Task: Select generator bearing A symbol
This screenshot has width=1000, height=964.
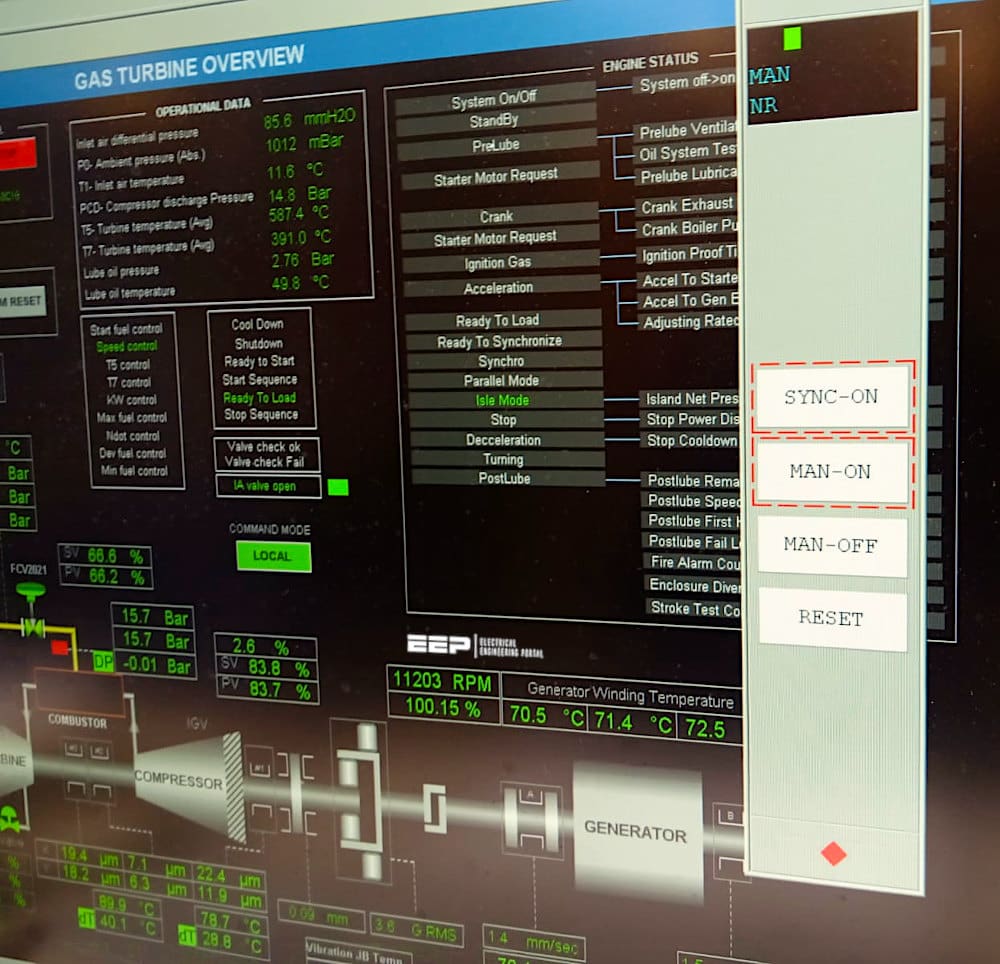Action: [x=531, y=819]
